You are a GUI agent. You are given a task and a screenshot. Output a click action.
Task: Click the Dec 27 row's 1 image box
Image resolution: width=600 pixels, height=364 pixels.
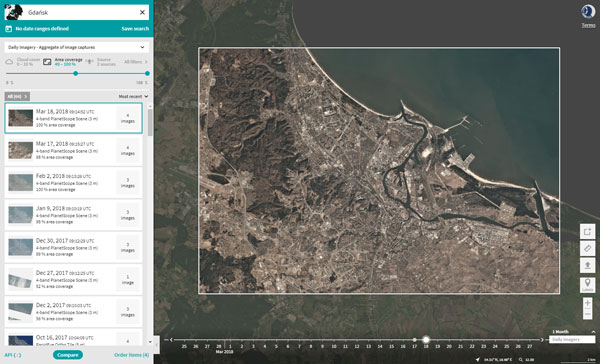tap(128, 280)
